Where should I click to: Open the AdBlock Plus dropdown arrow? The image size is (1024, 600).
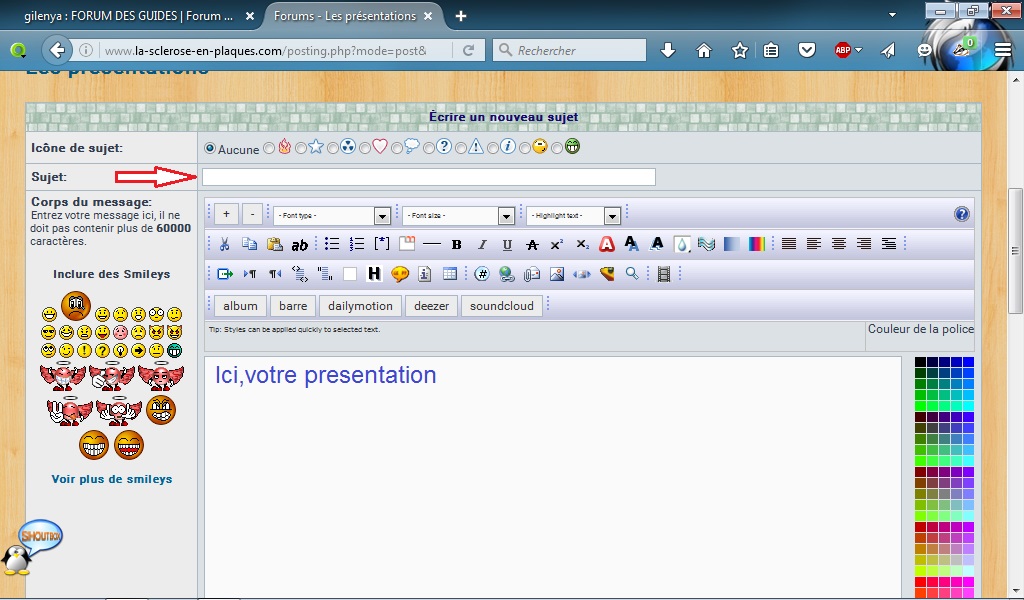[858, 50]
